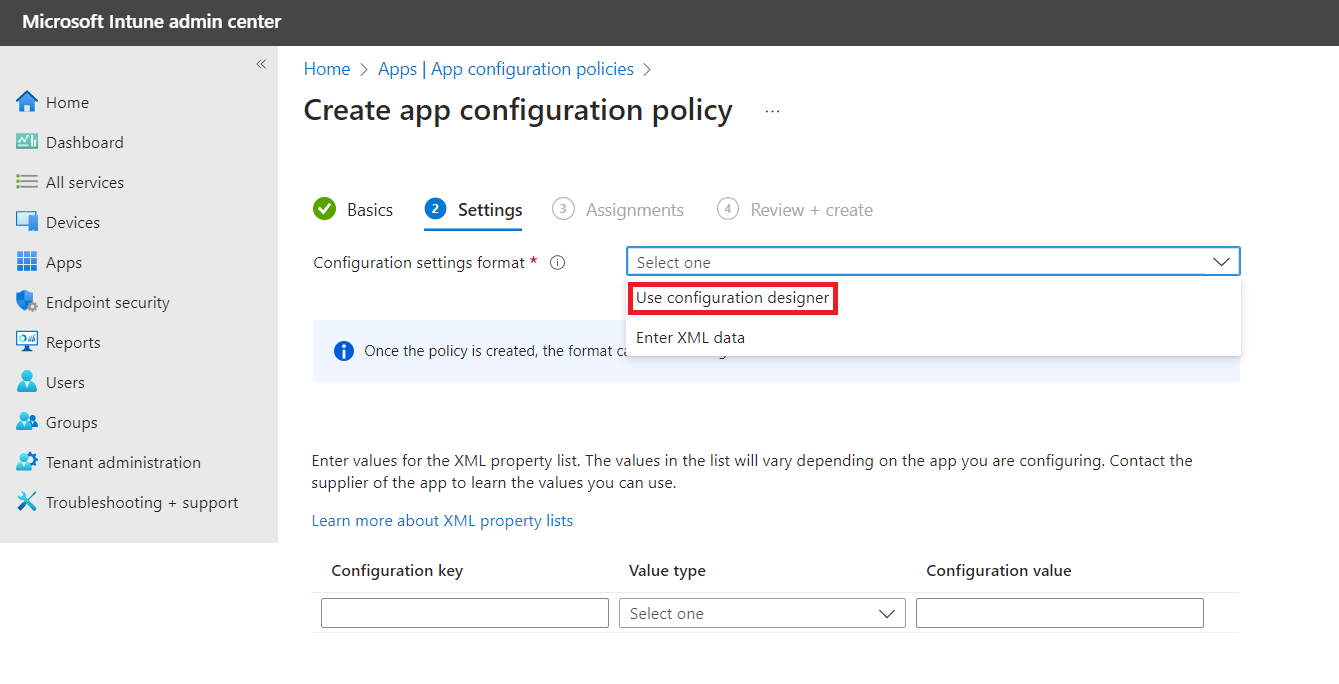1339x684 pixels.
Task: Switch to the Basics step tab
Action: click(354, 210)
